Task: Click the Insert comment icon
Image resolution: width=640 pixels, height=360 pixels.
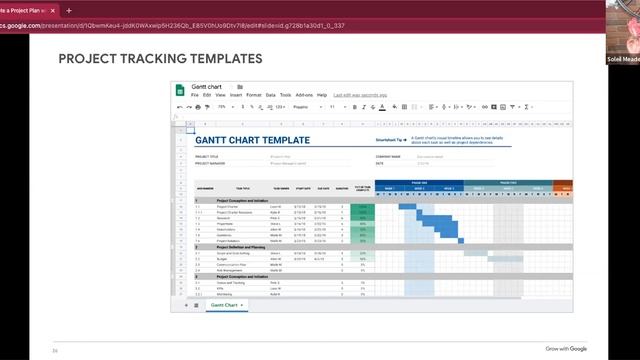Action: [494, 107]
